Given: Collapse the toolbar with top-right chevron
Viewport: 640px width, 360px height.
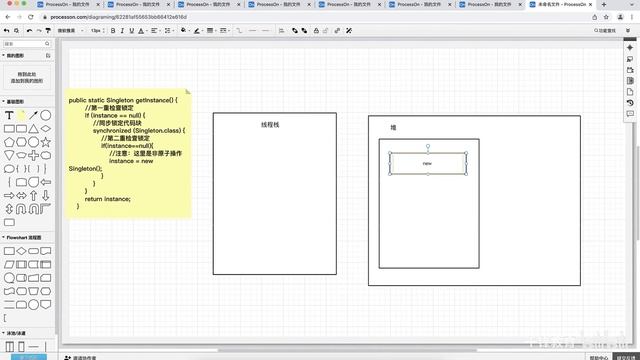Looking at the screenshot, I should pos(628,31).
